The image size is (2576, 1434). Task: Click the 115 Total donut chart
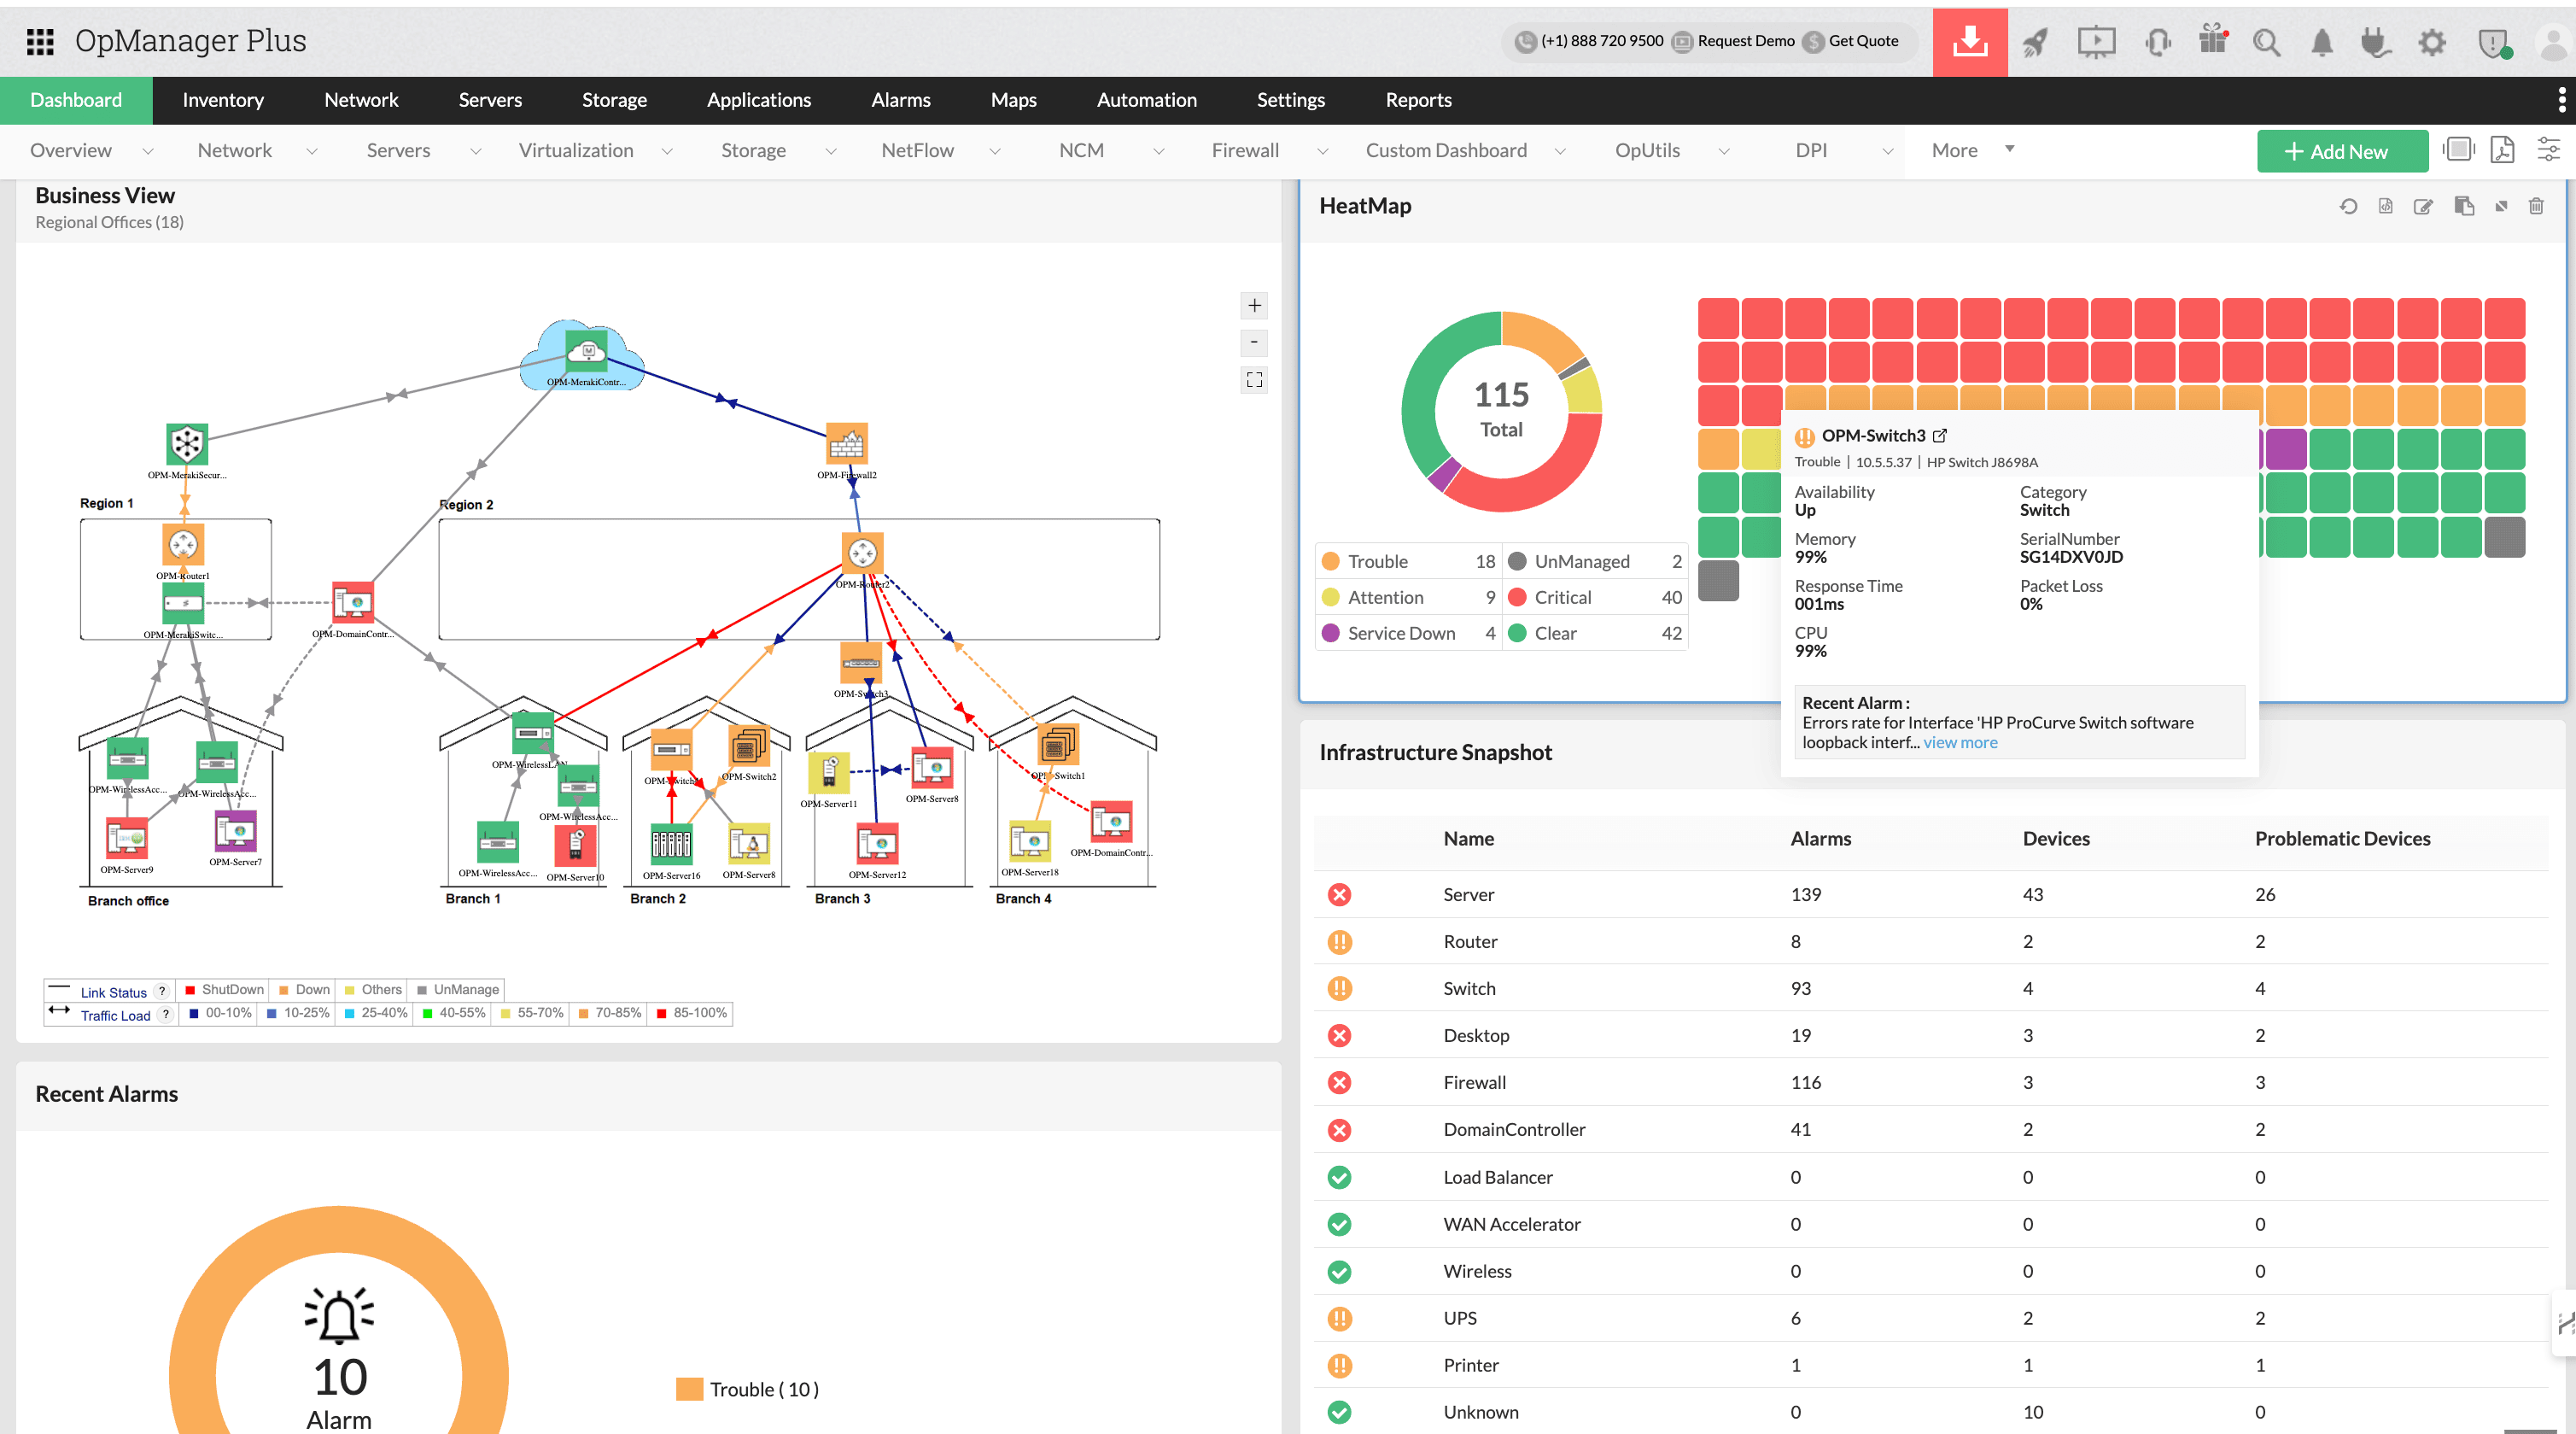coord(1501,411)
